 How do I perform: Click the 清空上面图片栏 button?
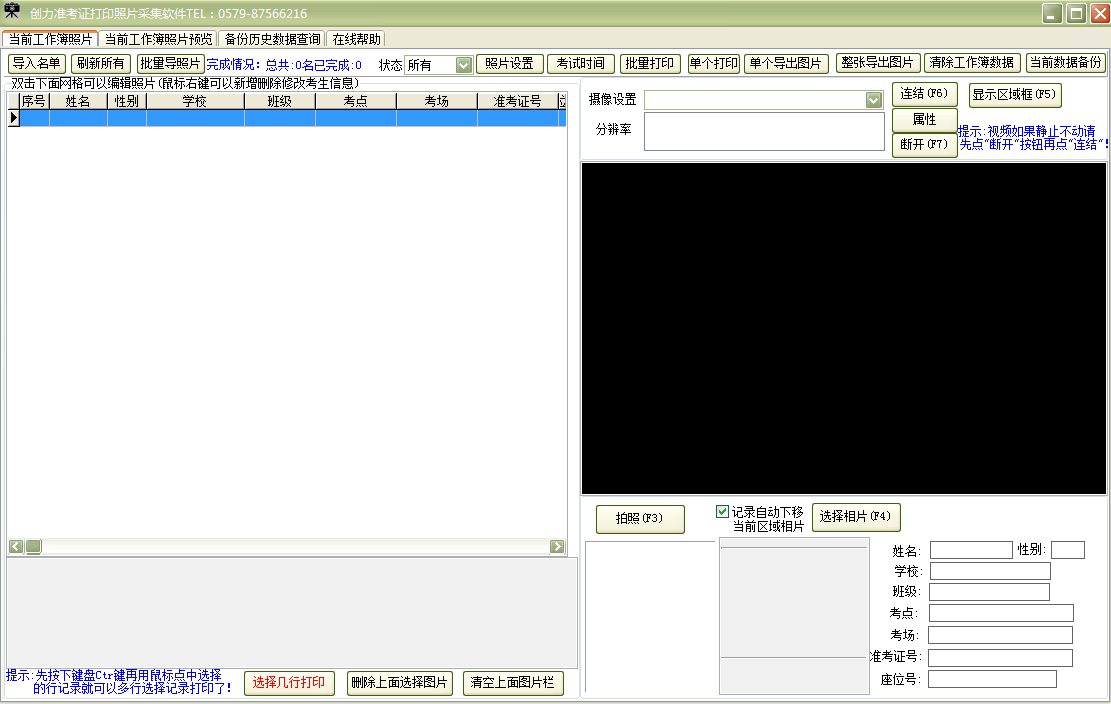pos(513,683)
